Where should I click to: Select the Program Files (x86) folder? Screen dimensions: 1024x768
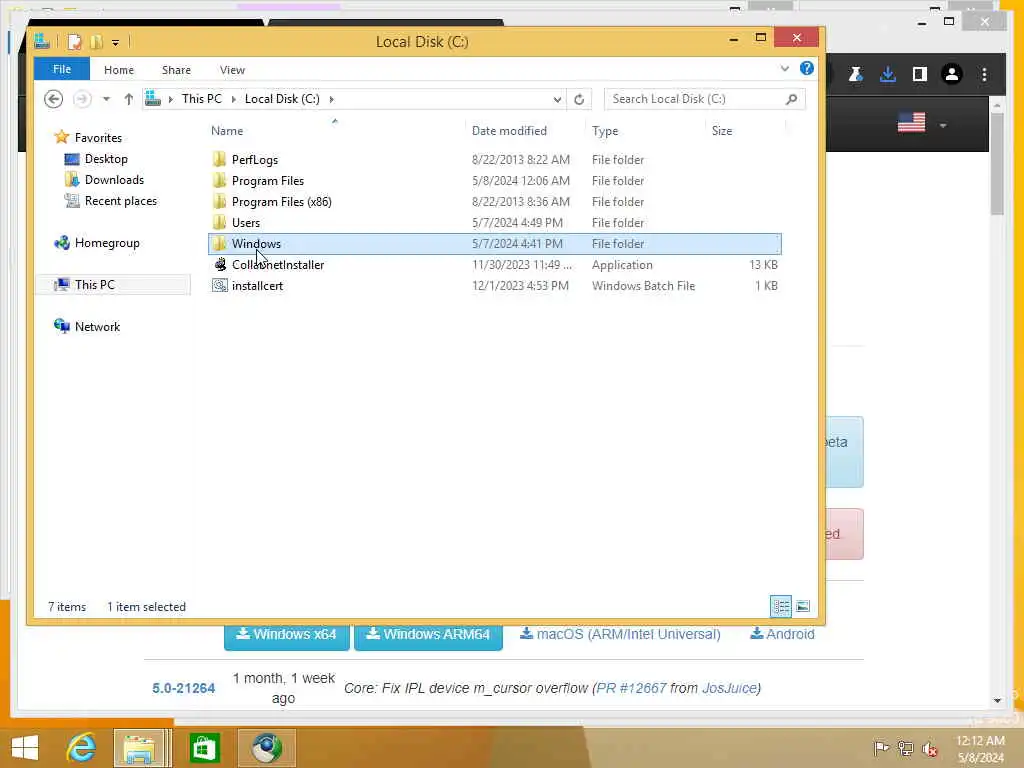(281, 202)
